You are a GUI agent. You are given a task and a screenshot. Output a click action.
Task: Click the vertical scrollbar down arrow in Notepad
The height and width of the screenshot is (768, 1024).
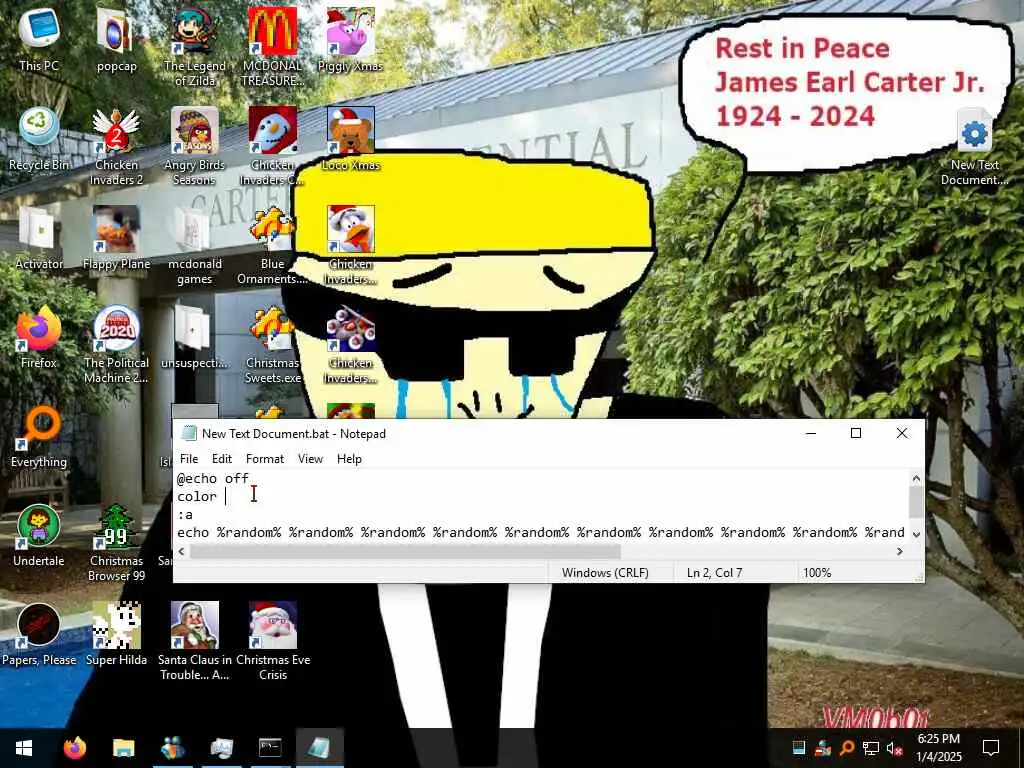tap(916, 534)
